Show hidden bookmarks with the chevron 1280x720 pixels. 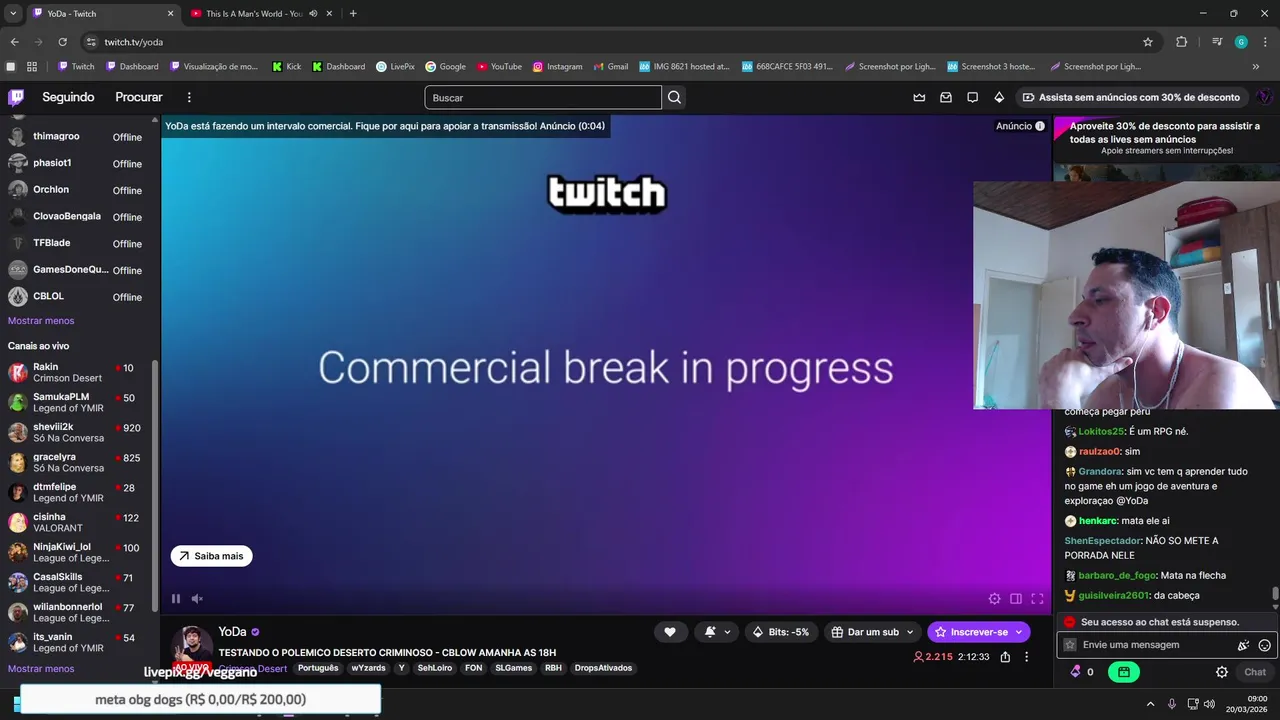(x=1256, y=67)
